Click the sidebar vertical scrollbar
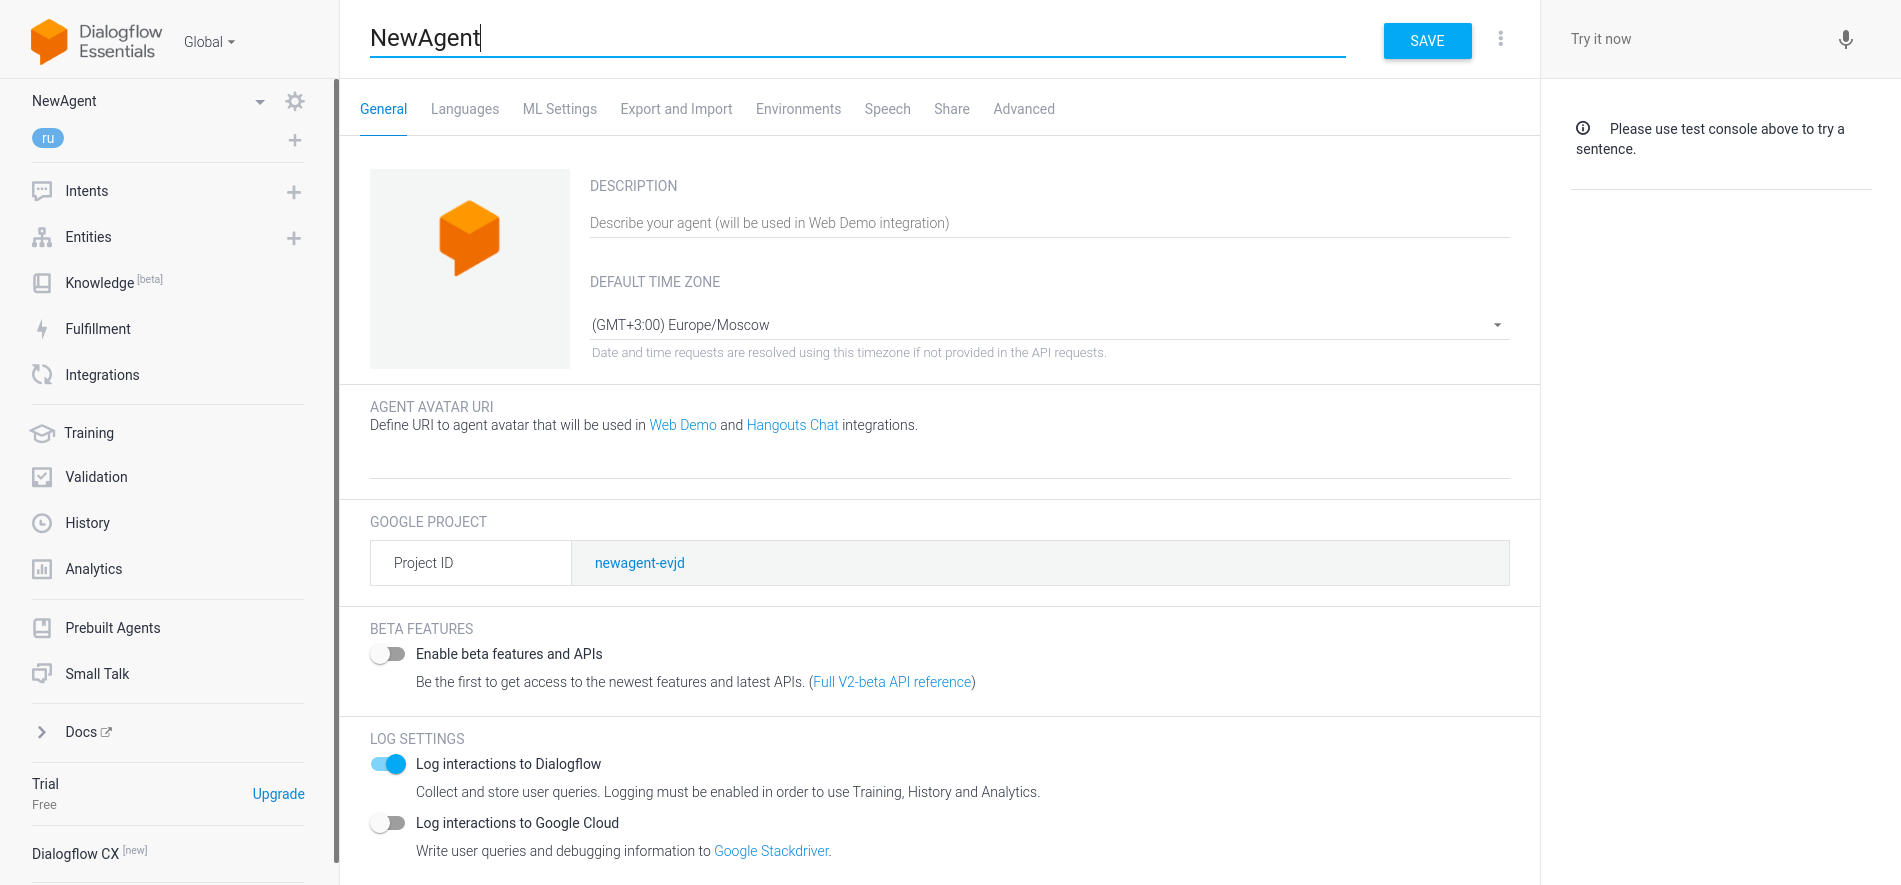This screenshot has height=885, width=1901. click(336, 470)
